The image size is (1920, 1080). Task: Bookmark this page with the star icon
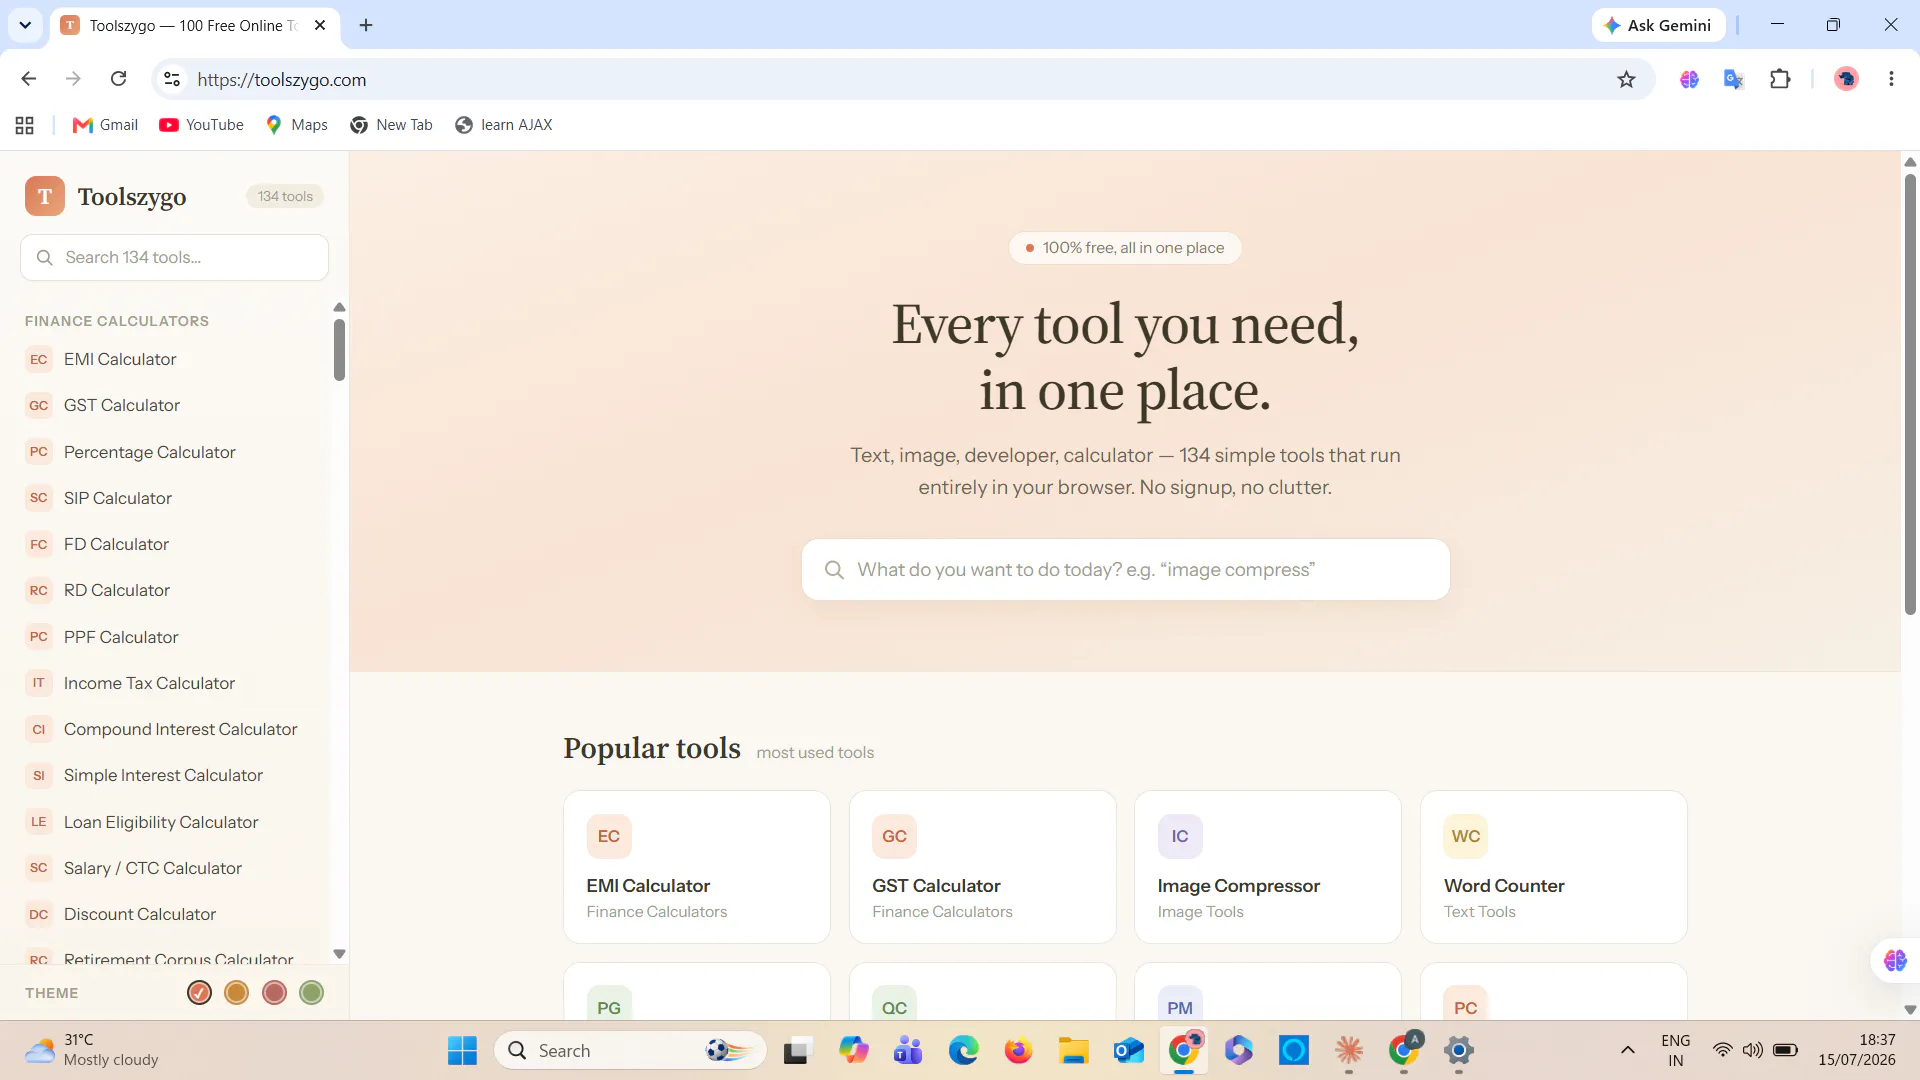1626,79
